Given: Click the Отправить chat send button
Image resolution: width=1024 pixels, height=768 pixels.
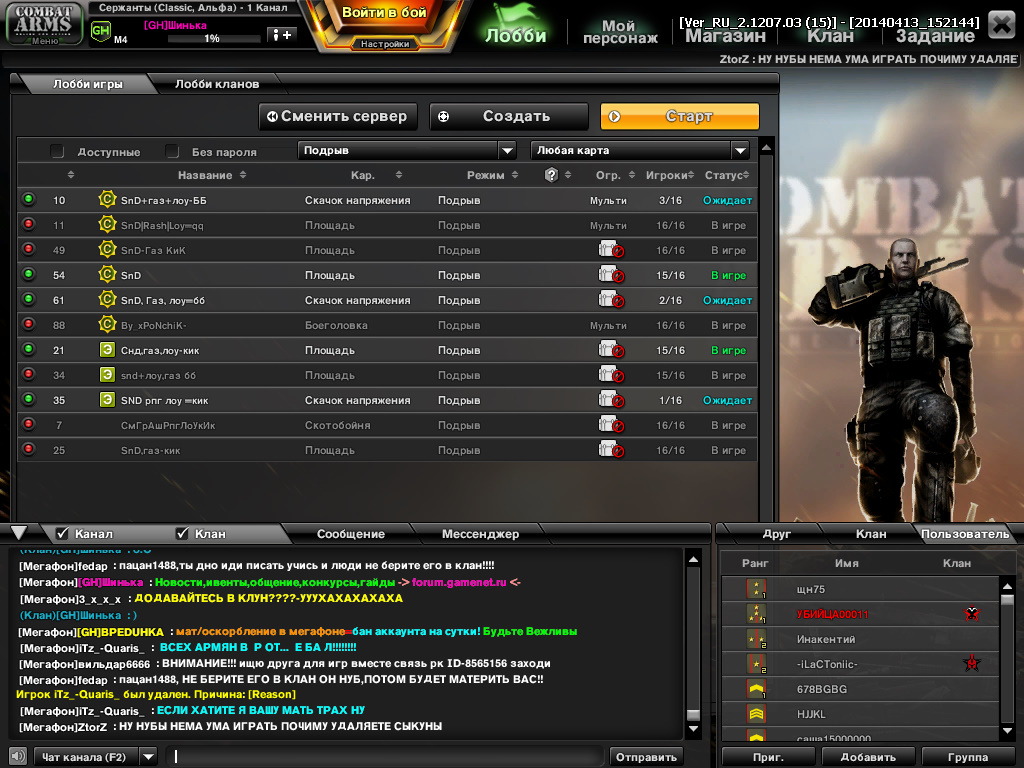Looking at the screenshot, I should (x=646, y=757).
